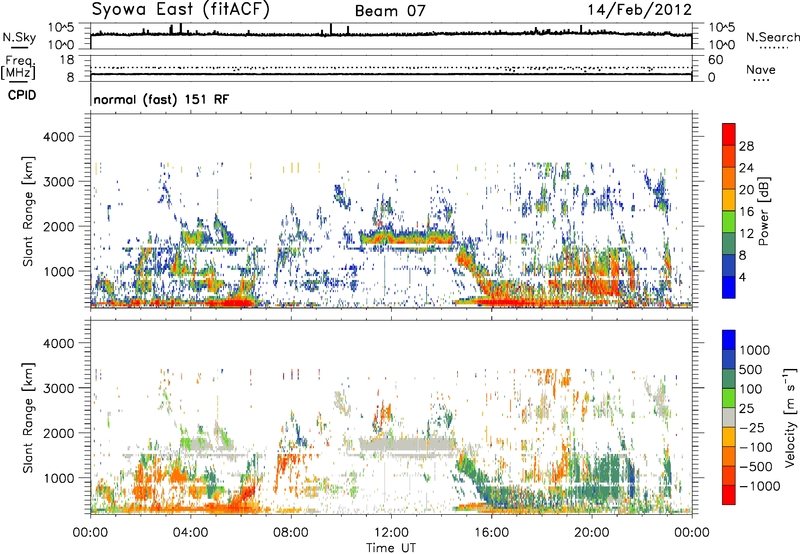Click the "2000" tick on the velocity panel
This screenshot has height=554, width=800.
point(59,433)
